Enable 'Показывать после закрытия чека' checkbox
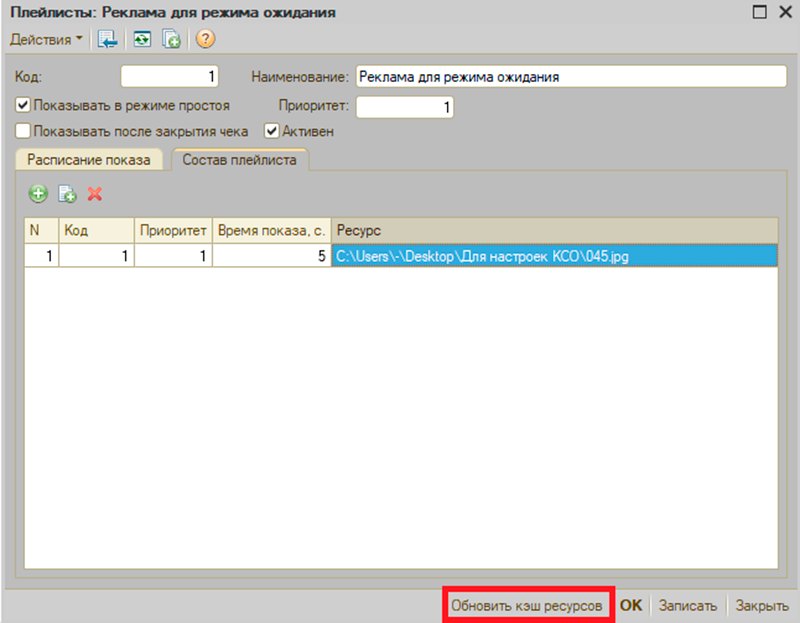800x623 pixels. tap(23, 131)
